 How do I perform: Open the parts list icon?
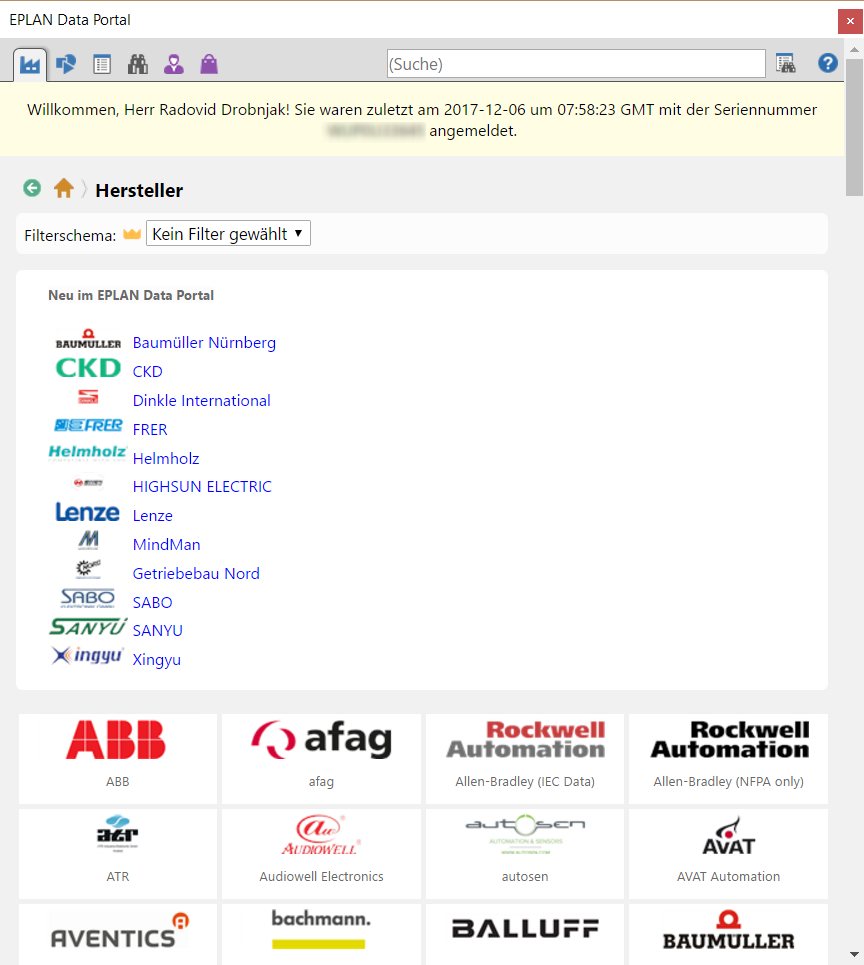pyautogui.click(x=102, y=63)
